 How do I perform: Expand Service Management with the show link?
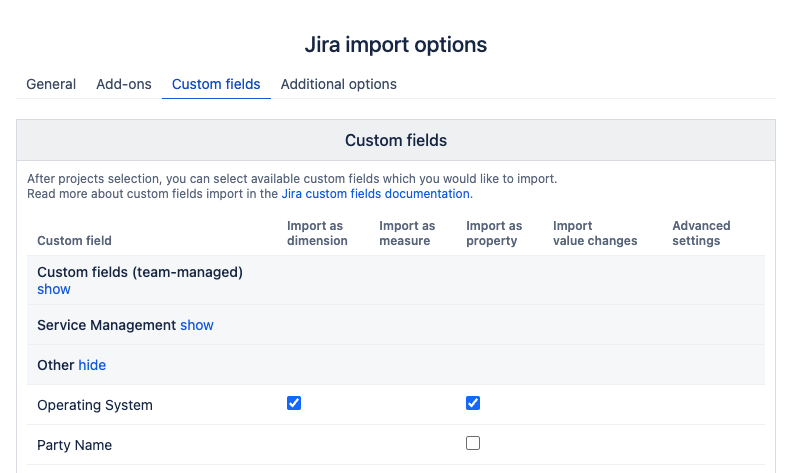(197, 325)
